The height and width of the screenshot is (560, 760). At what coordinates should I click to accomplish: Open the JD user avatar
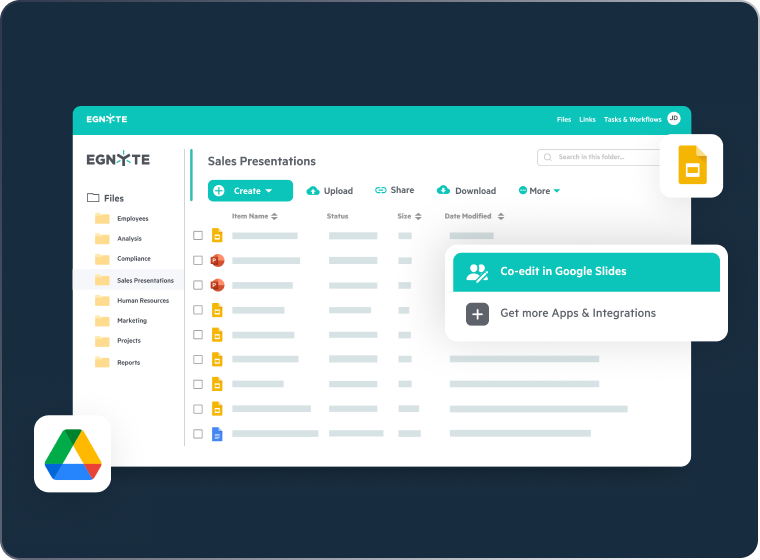pos(673,119)
